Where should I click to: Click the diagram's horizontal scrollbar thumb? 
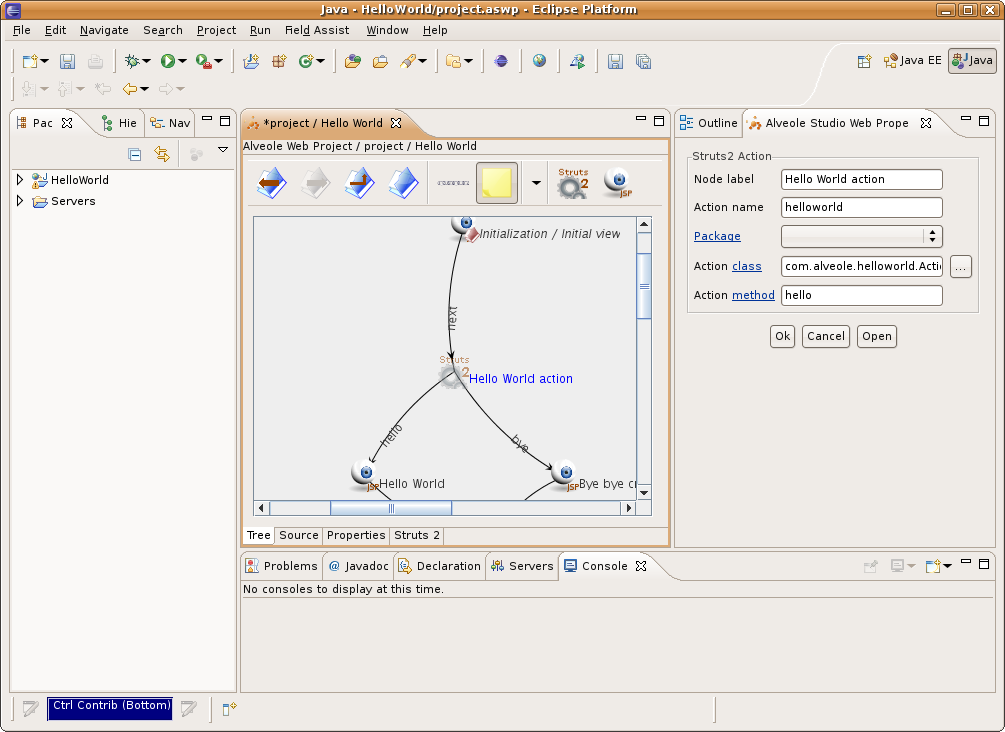pyautogui.click(x=391, y=508)
